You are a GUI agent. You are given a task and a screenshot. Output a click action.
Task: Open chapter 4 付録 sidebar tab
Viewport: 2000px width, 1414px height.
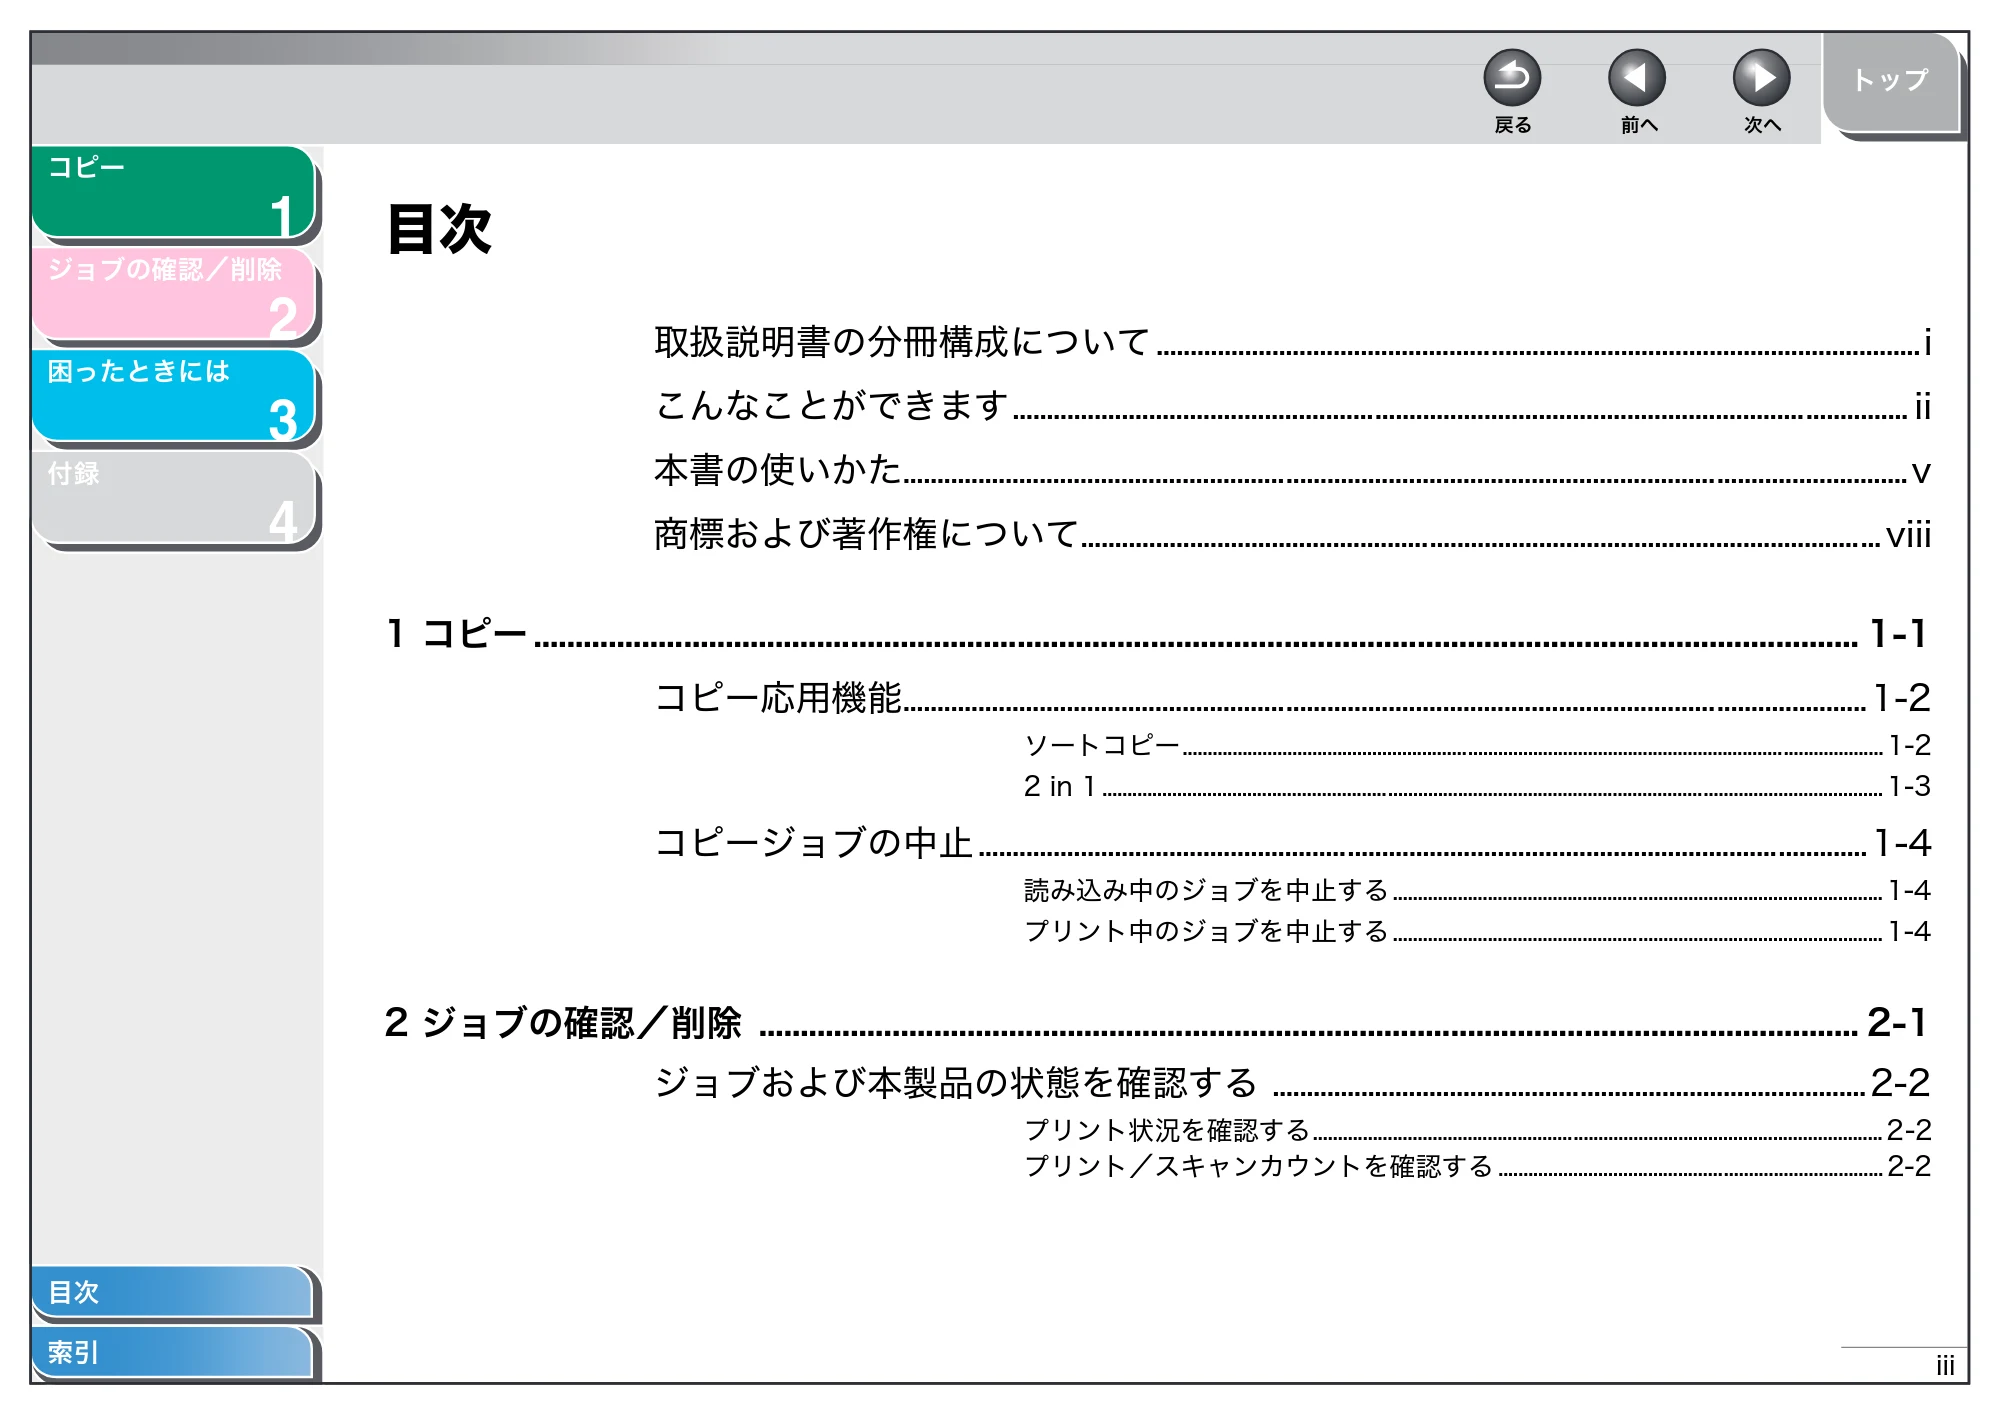click(174, 498)
